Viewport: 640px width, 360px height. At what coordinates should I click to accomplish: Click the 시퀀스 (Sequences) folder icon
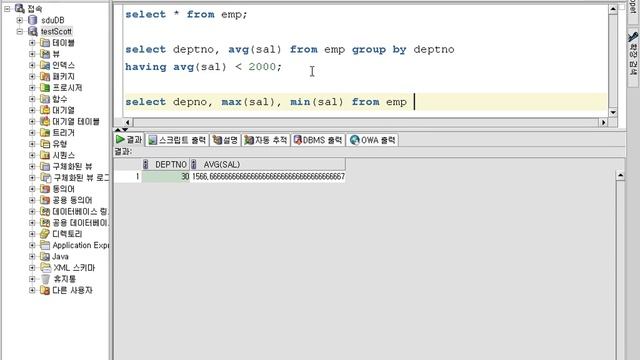[45, 155]
